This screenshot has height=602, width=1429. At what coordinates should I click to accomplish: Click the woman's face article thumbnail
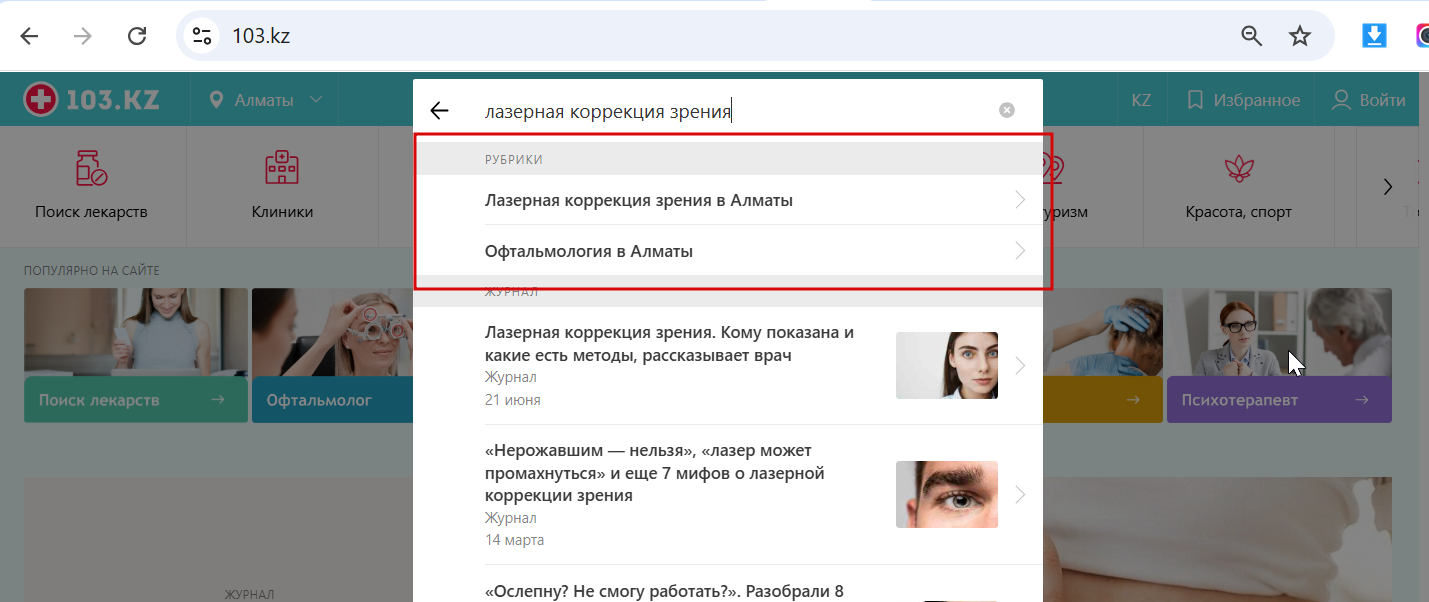[x=947, y=365]
